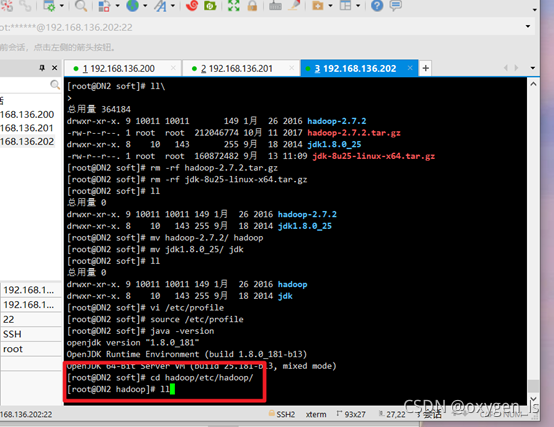Click the layout panes icon

(345, 5)
